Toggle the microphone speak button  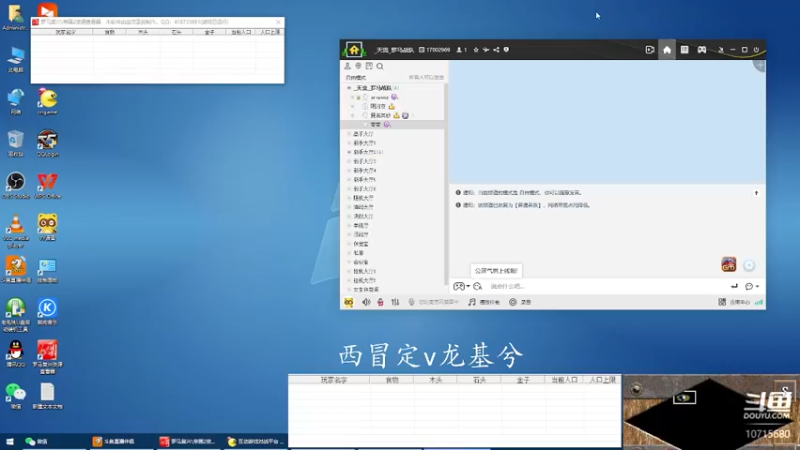click(411, 302)
